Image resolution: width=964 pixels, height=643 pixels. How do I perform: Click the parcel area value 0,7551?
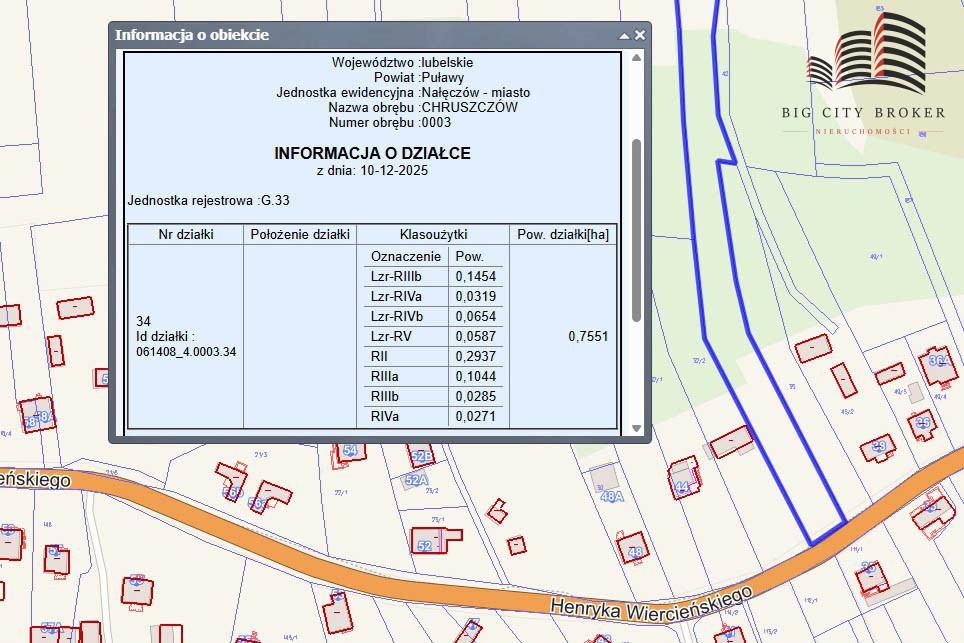[x=588, y=336]
